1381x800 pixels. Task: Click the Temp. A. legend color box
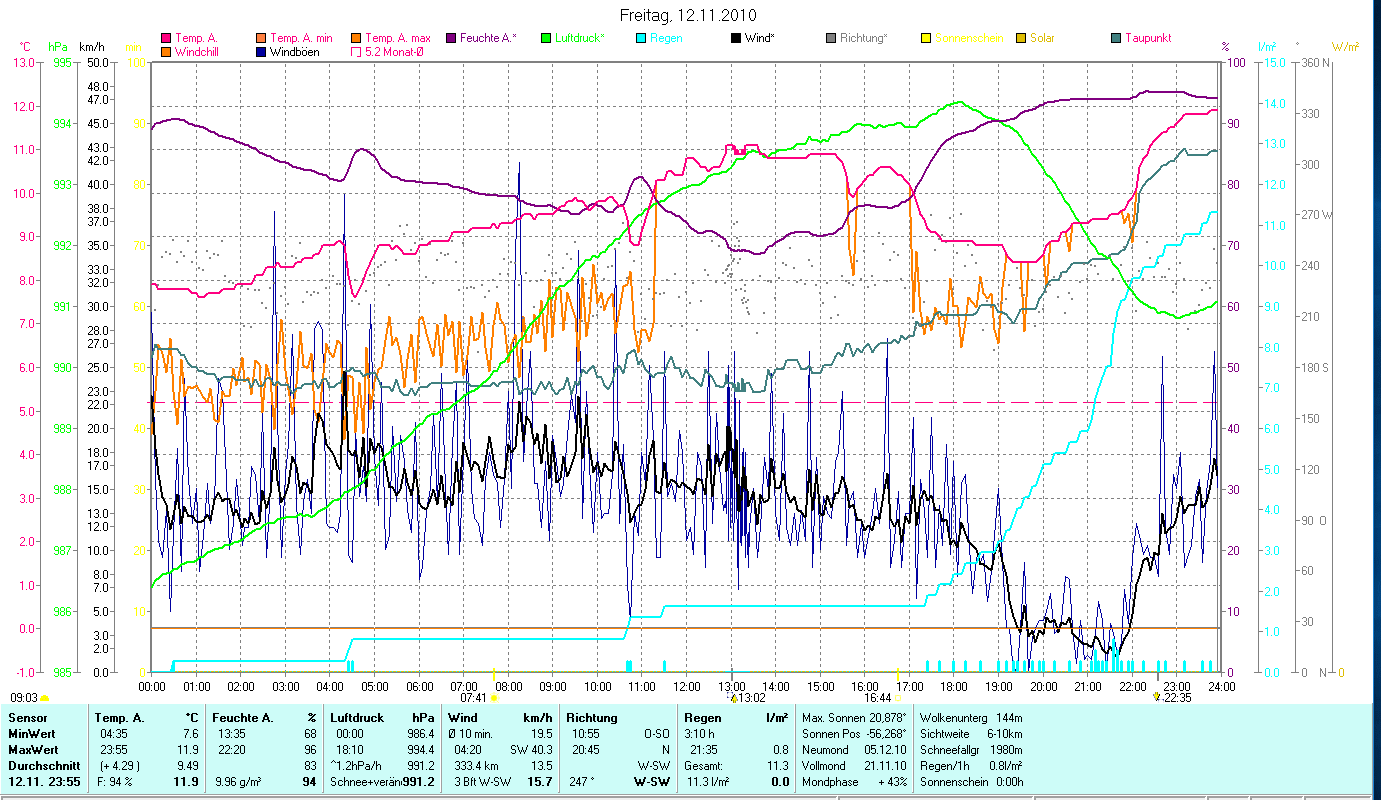pyautogui.click(x=166, y=38)
